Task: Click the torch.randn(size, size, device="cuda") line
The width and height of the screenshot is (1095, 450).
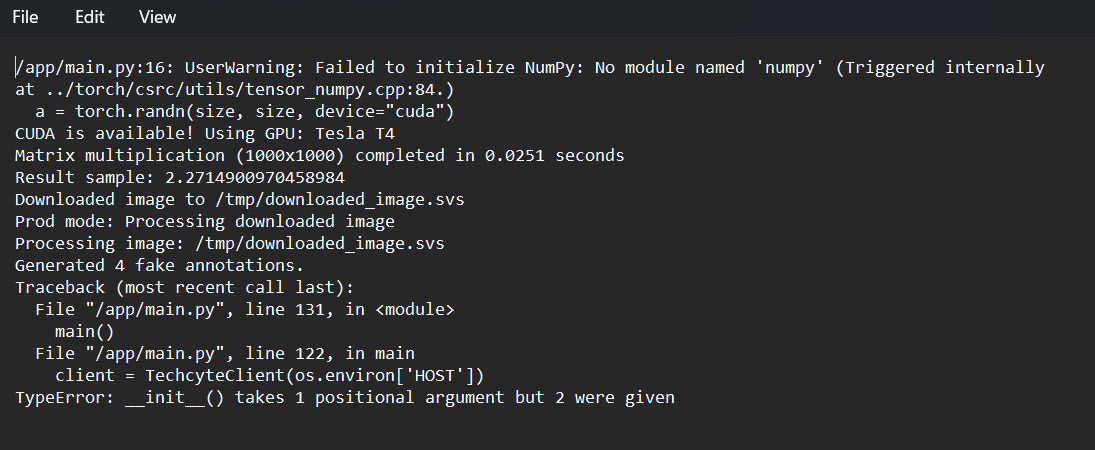Action: pyautogui.click(x=244, y=112)
